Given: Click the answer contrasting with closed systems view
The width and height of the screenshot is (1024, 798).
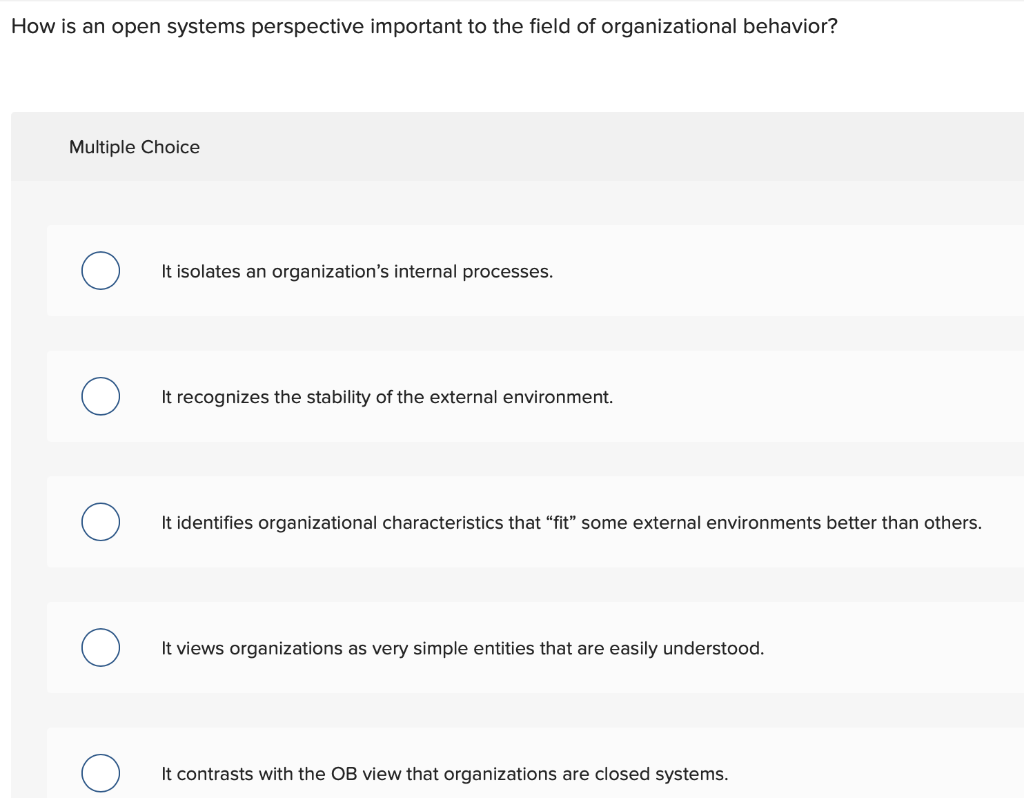Looking at the screenshot, I should [x=445, y=774].
